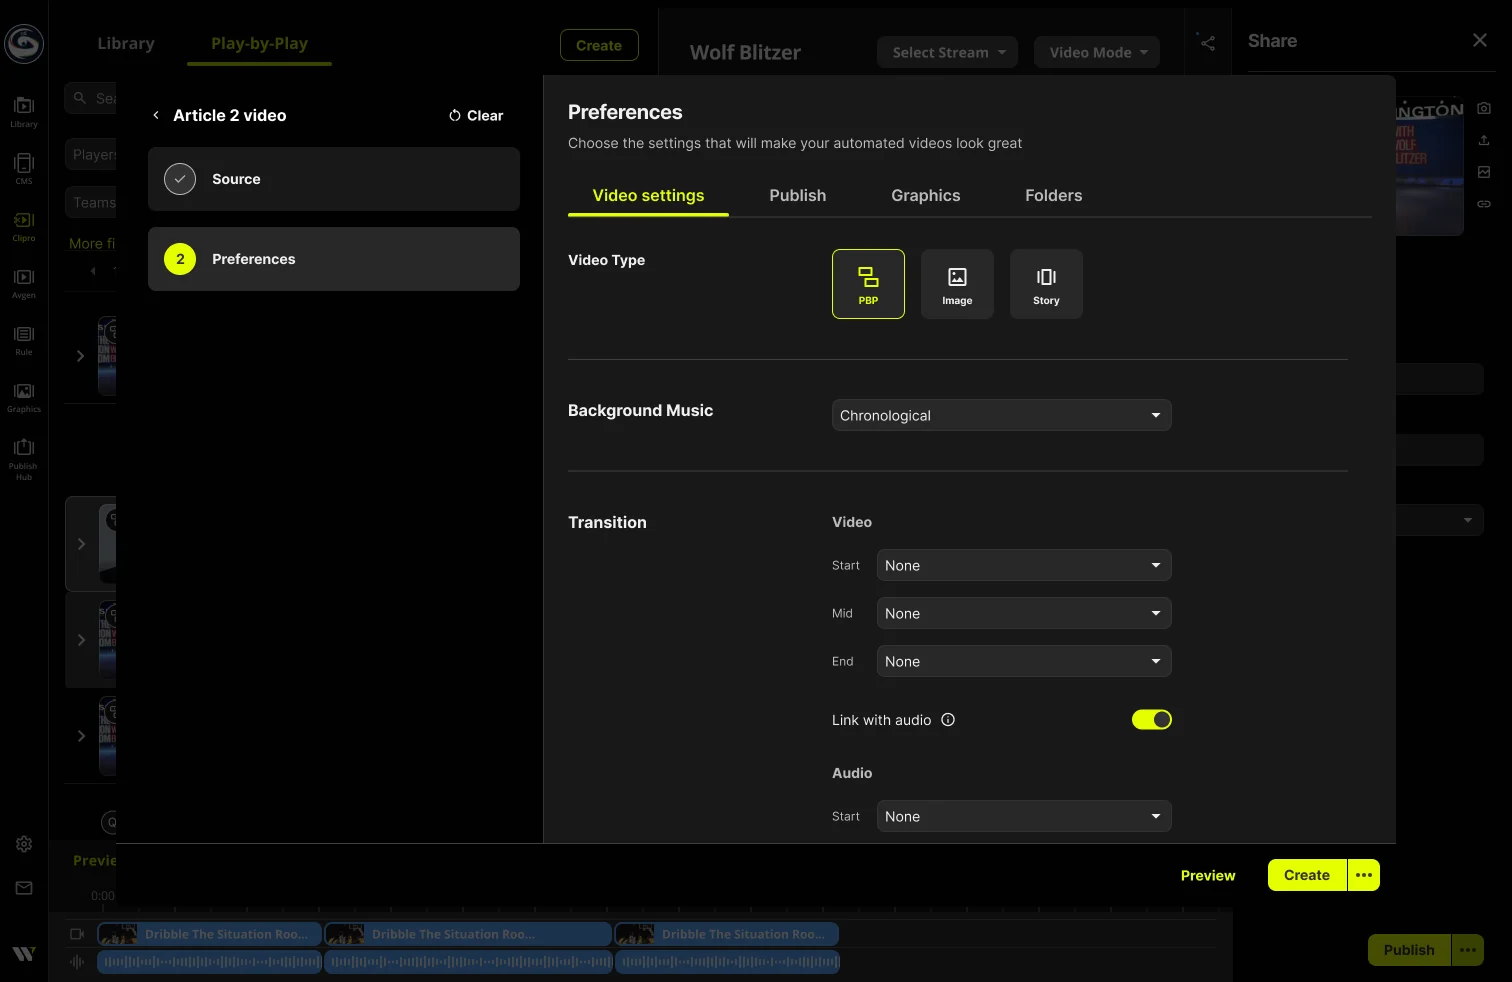
Task: Open the Video Start transition dropdown
Action: coord(1024,565)
